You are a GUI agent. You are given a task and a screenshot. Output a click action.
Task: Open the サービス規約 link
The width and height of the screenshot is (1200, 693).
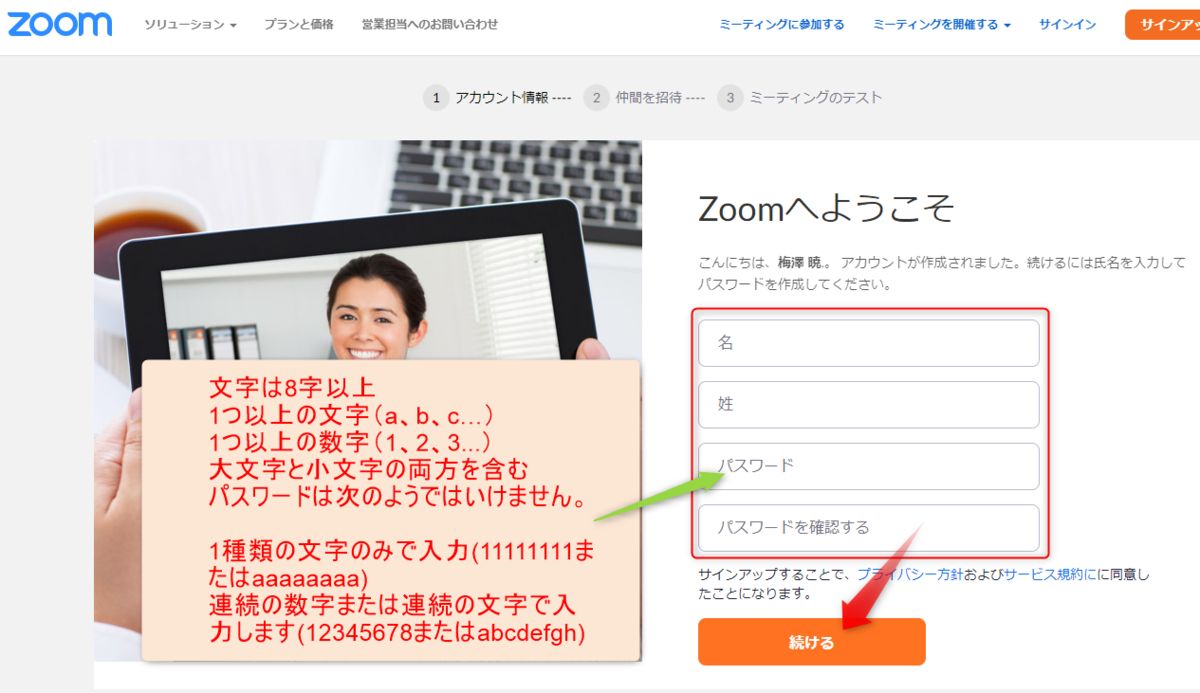[1050, 575]
